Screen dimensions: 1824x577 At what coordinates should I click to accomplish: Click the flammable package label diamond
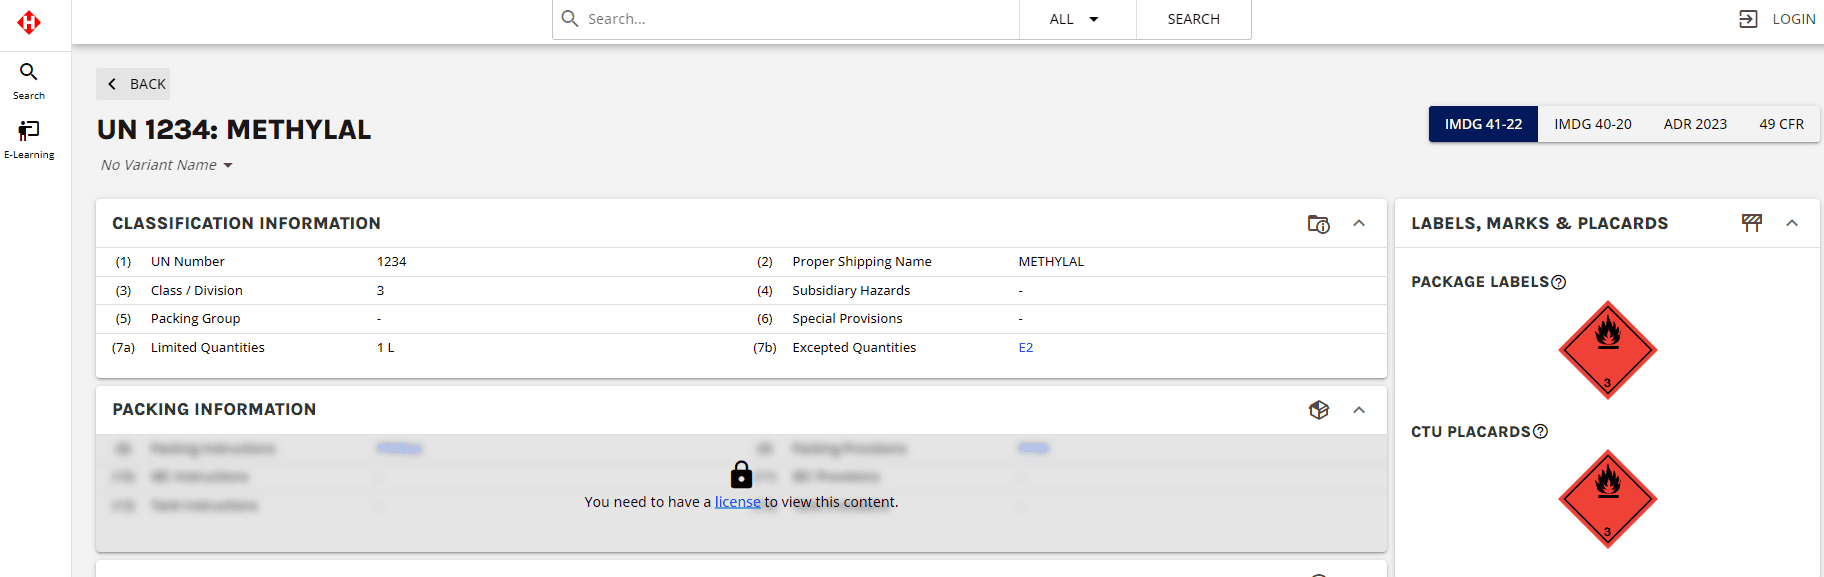click(1608, 350)
